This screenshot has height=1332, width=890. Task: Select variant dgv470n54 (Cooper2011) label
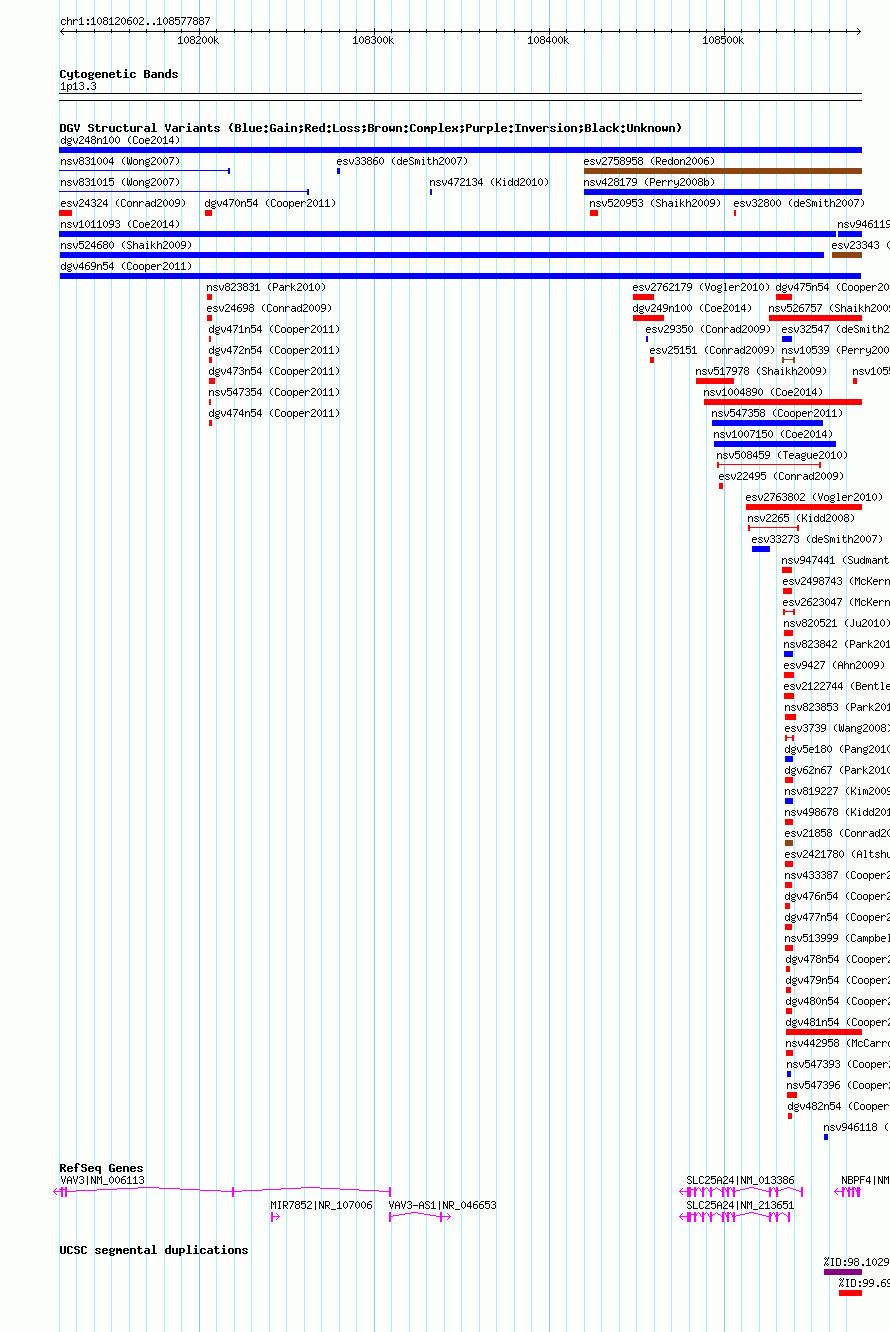(270, 203)
